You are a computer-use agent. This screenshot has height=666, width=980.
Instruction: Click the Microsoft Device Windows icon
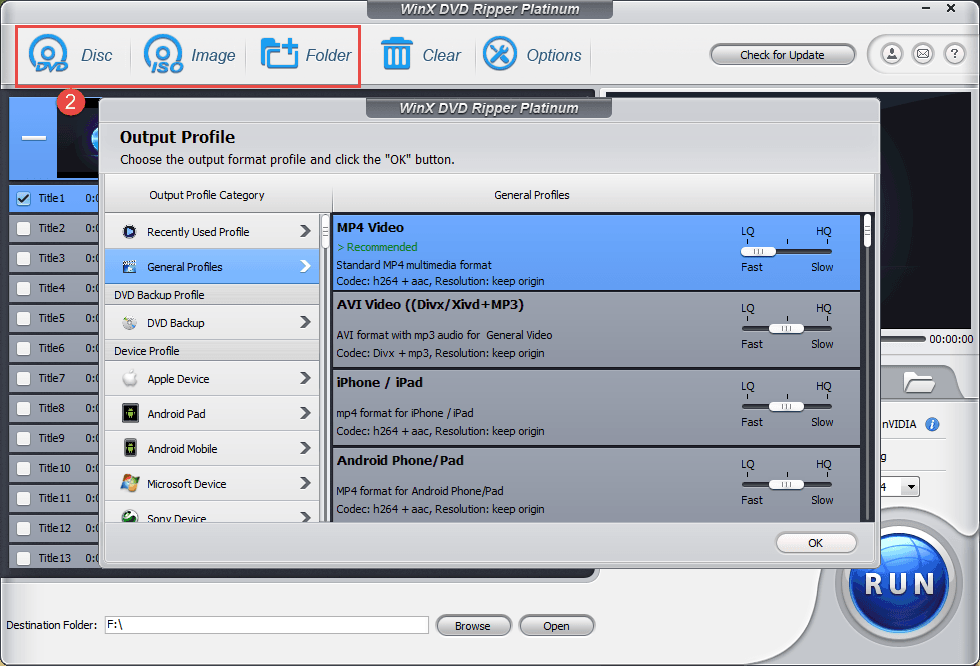pyautogui.click(x=130, y=483)
